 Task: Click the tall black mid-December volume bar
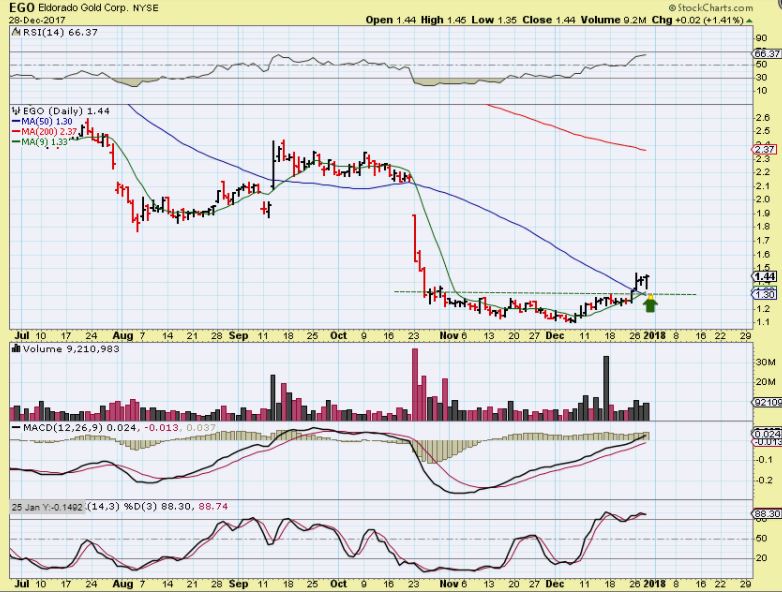[x=606, y=388]
